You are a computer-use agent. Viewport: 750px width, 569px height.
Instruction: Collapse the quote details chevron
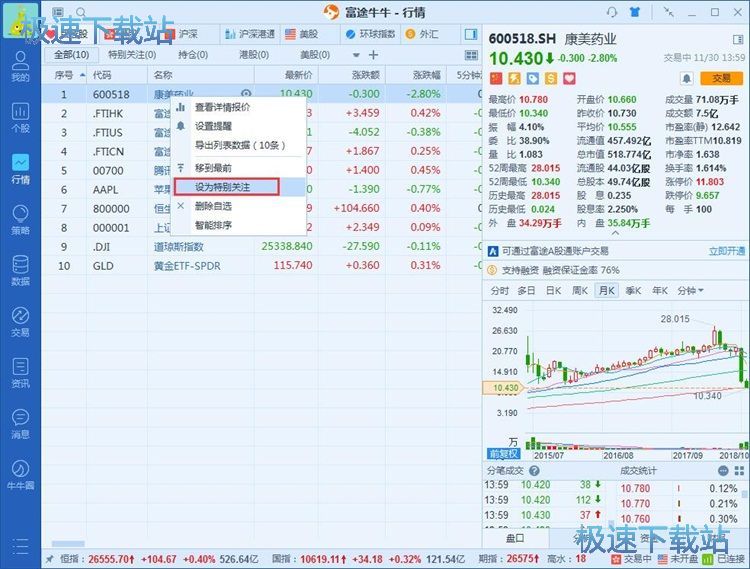(x=615, y=233)
